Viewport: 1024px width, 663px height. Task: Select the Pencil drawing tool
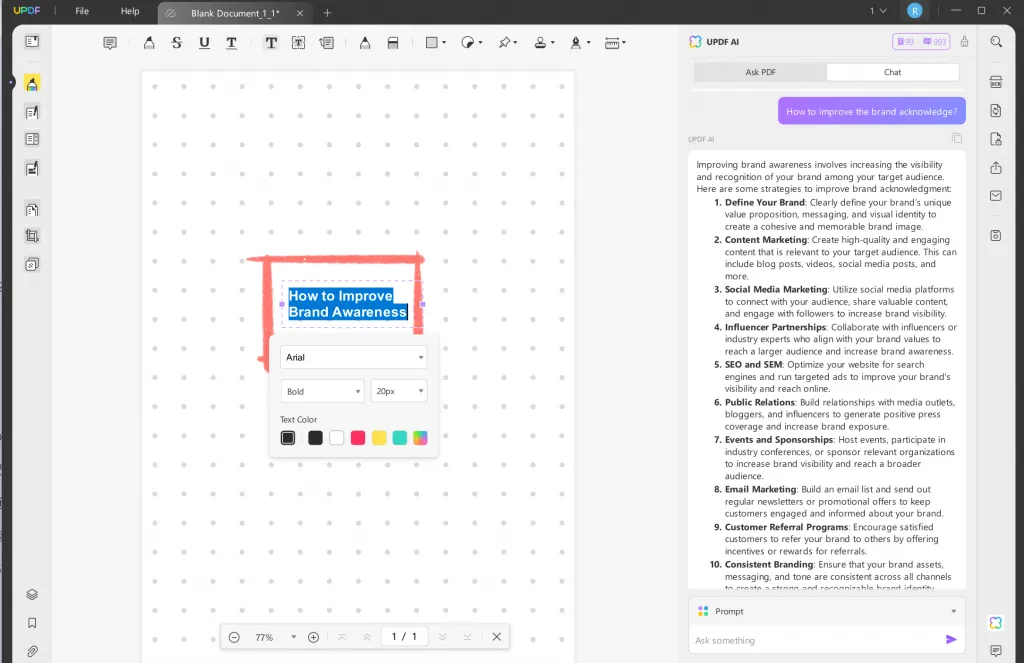[x=364, y=42]
